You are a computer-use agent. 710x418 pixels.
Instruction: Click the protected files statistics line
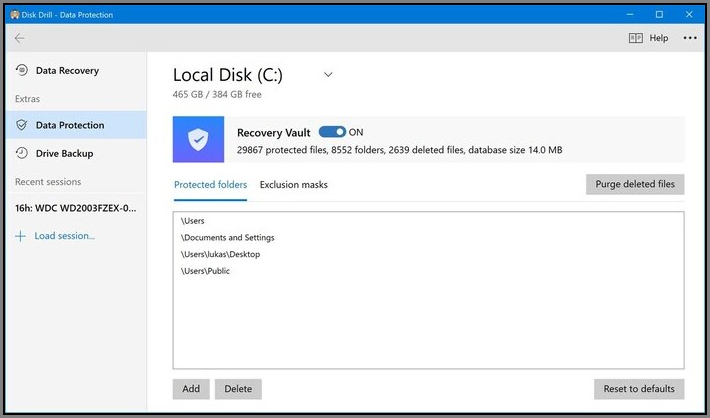pyautogui.click(x=399, y=150)
